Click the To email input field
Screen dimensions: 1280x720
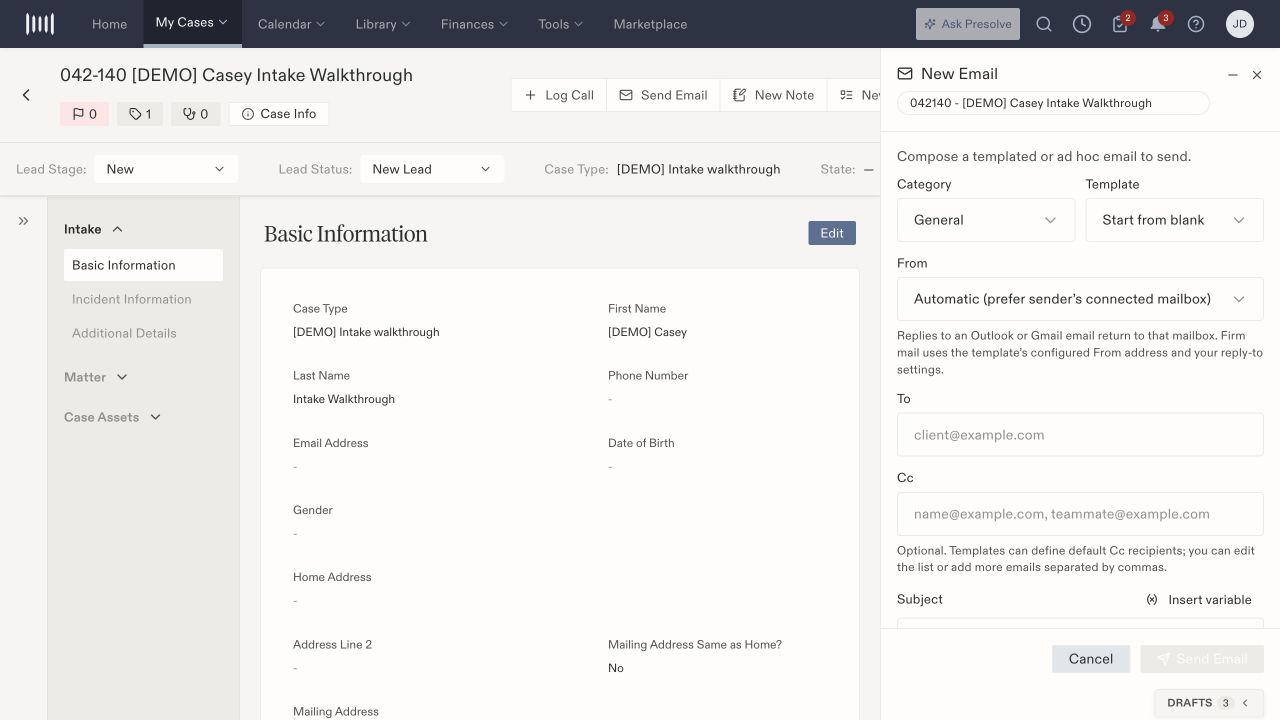point(1080,435)
